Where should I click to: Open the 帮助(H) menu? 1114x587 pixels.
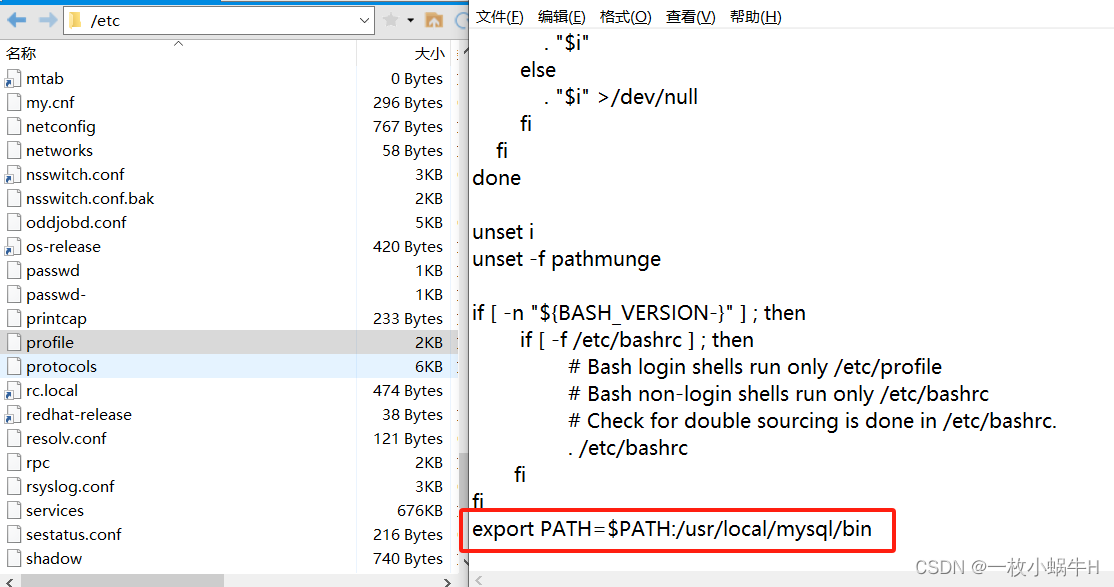[x=755, y=17]
